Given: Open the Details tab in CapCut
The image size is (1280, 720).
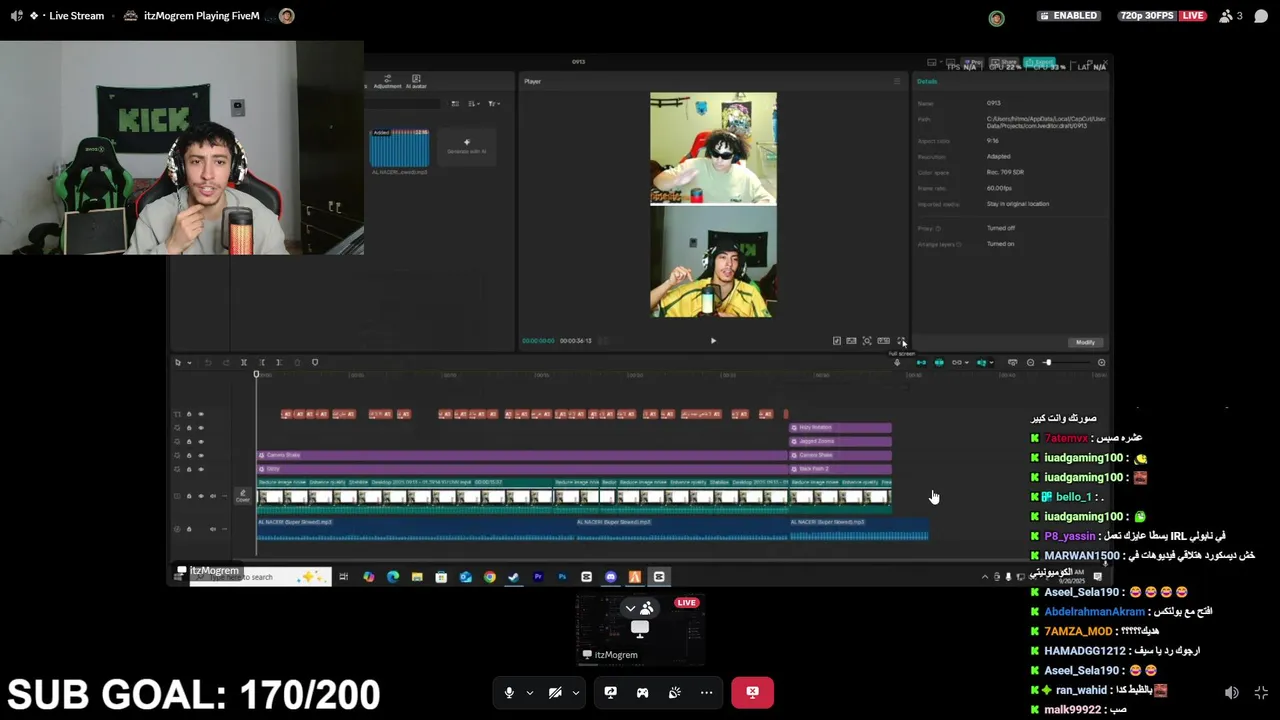Looking at the screenshot, I should pyautogui.click(x=927, y=81).
